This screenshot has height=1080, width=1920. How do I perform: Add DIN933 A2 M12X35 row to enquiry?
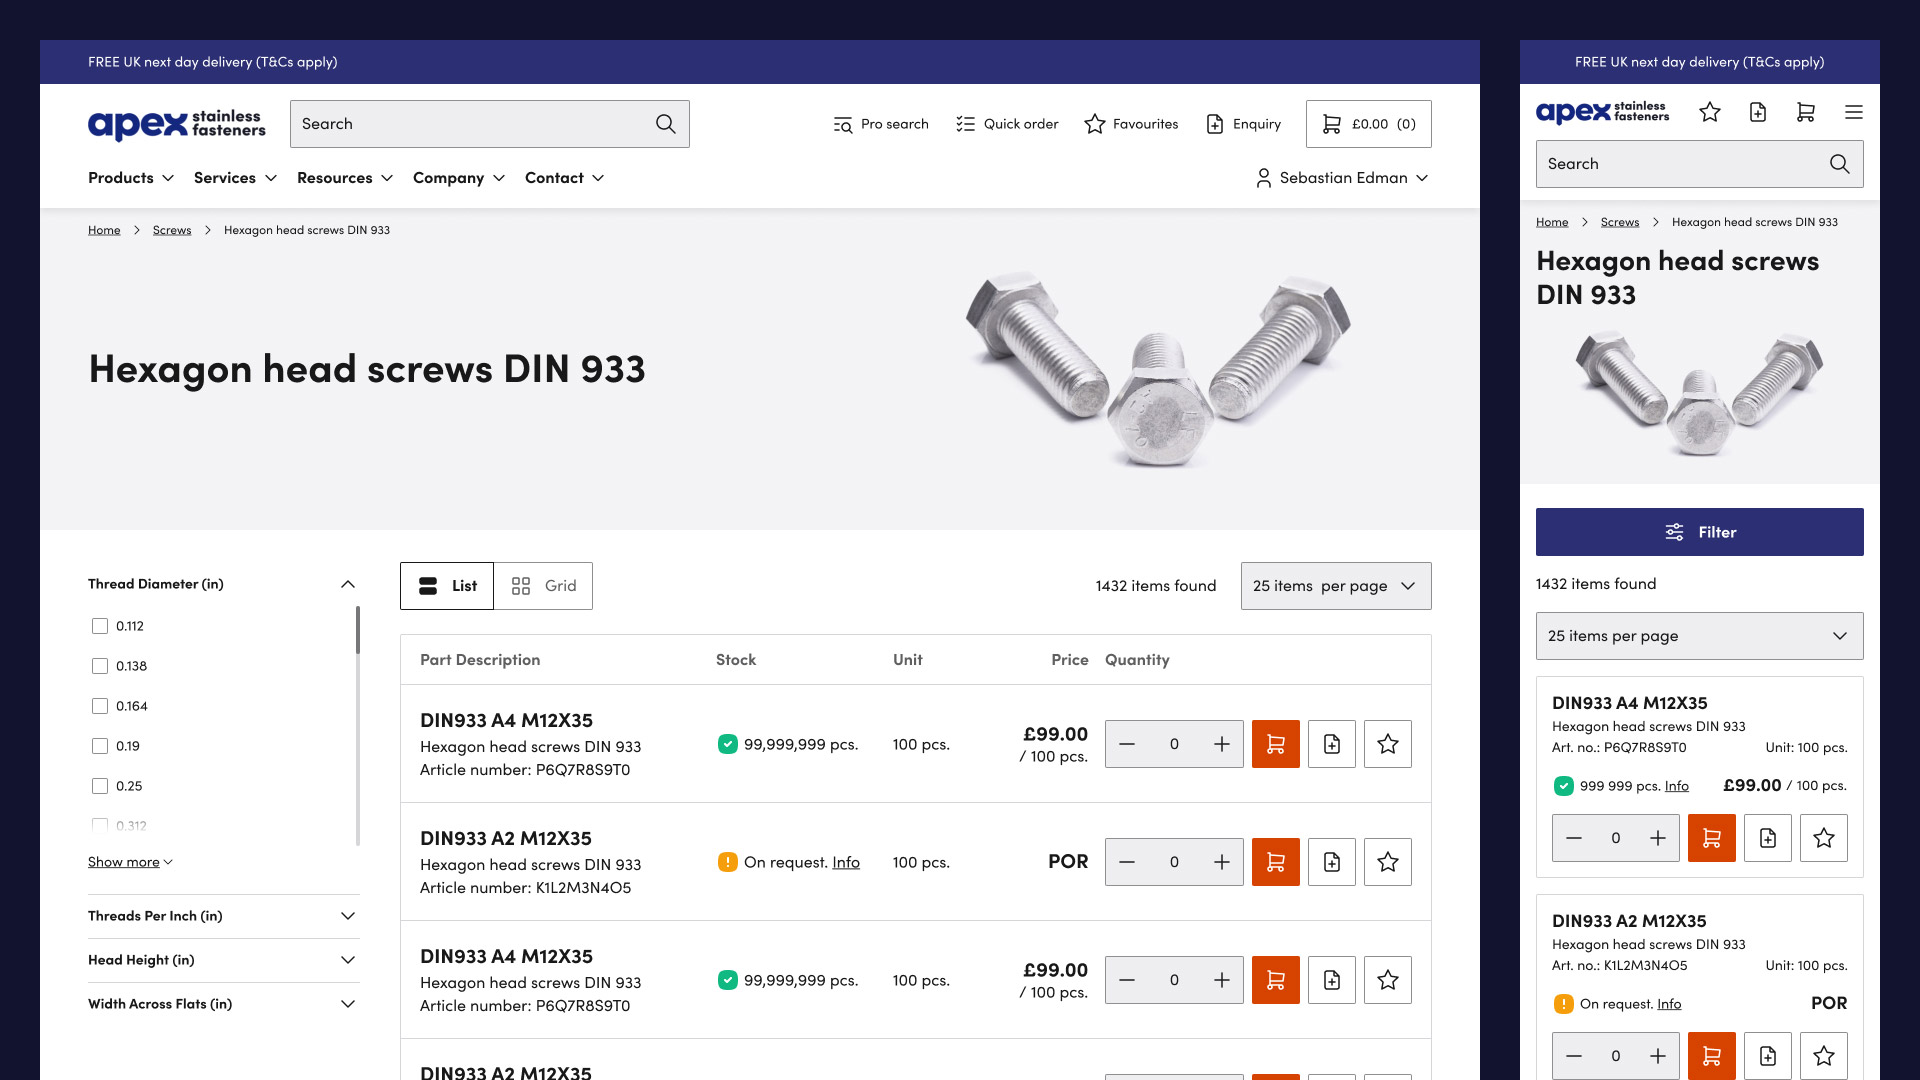[1331, 862]
